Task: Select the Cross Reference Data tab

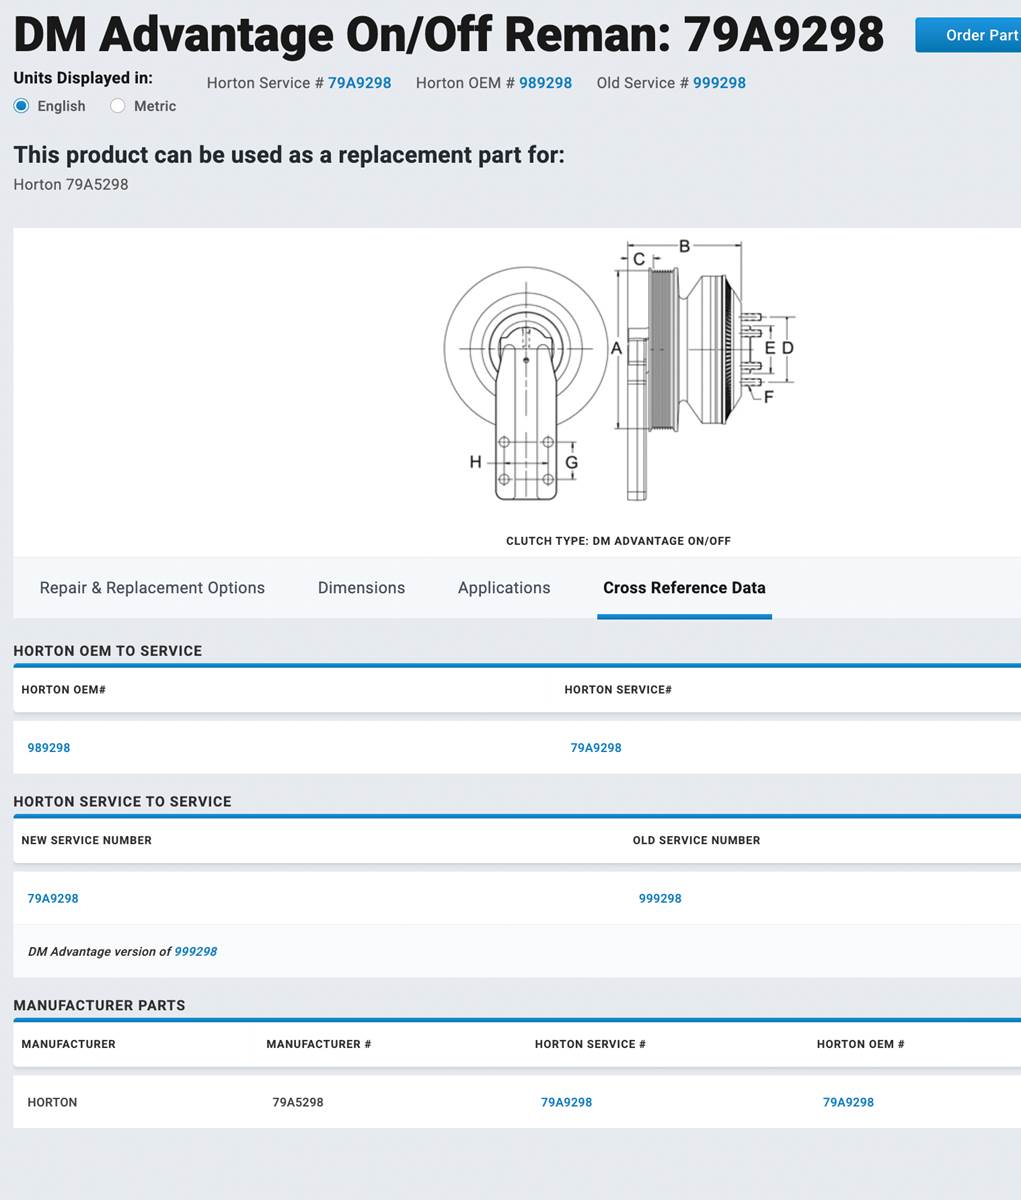Action: point(684,588)
